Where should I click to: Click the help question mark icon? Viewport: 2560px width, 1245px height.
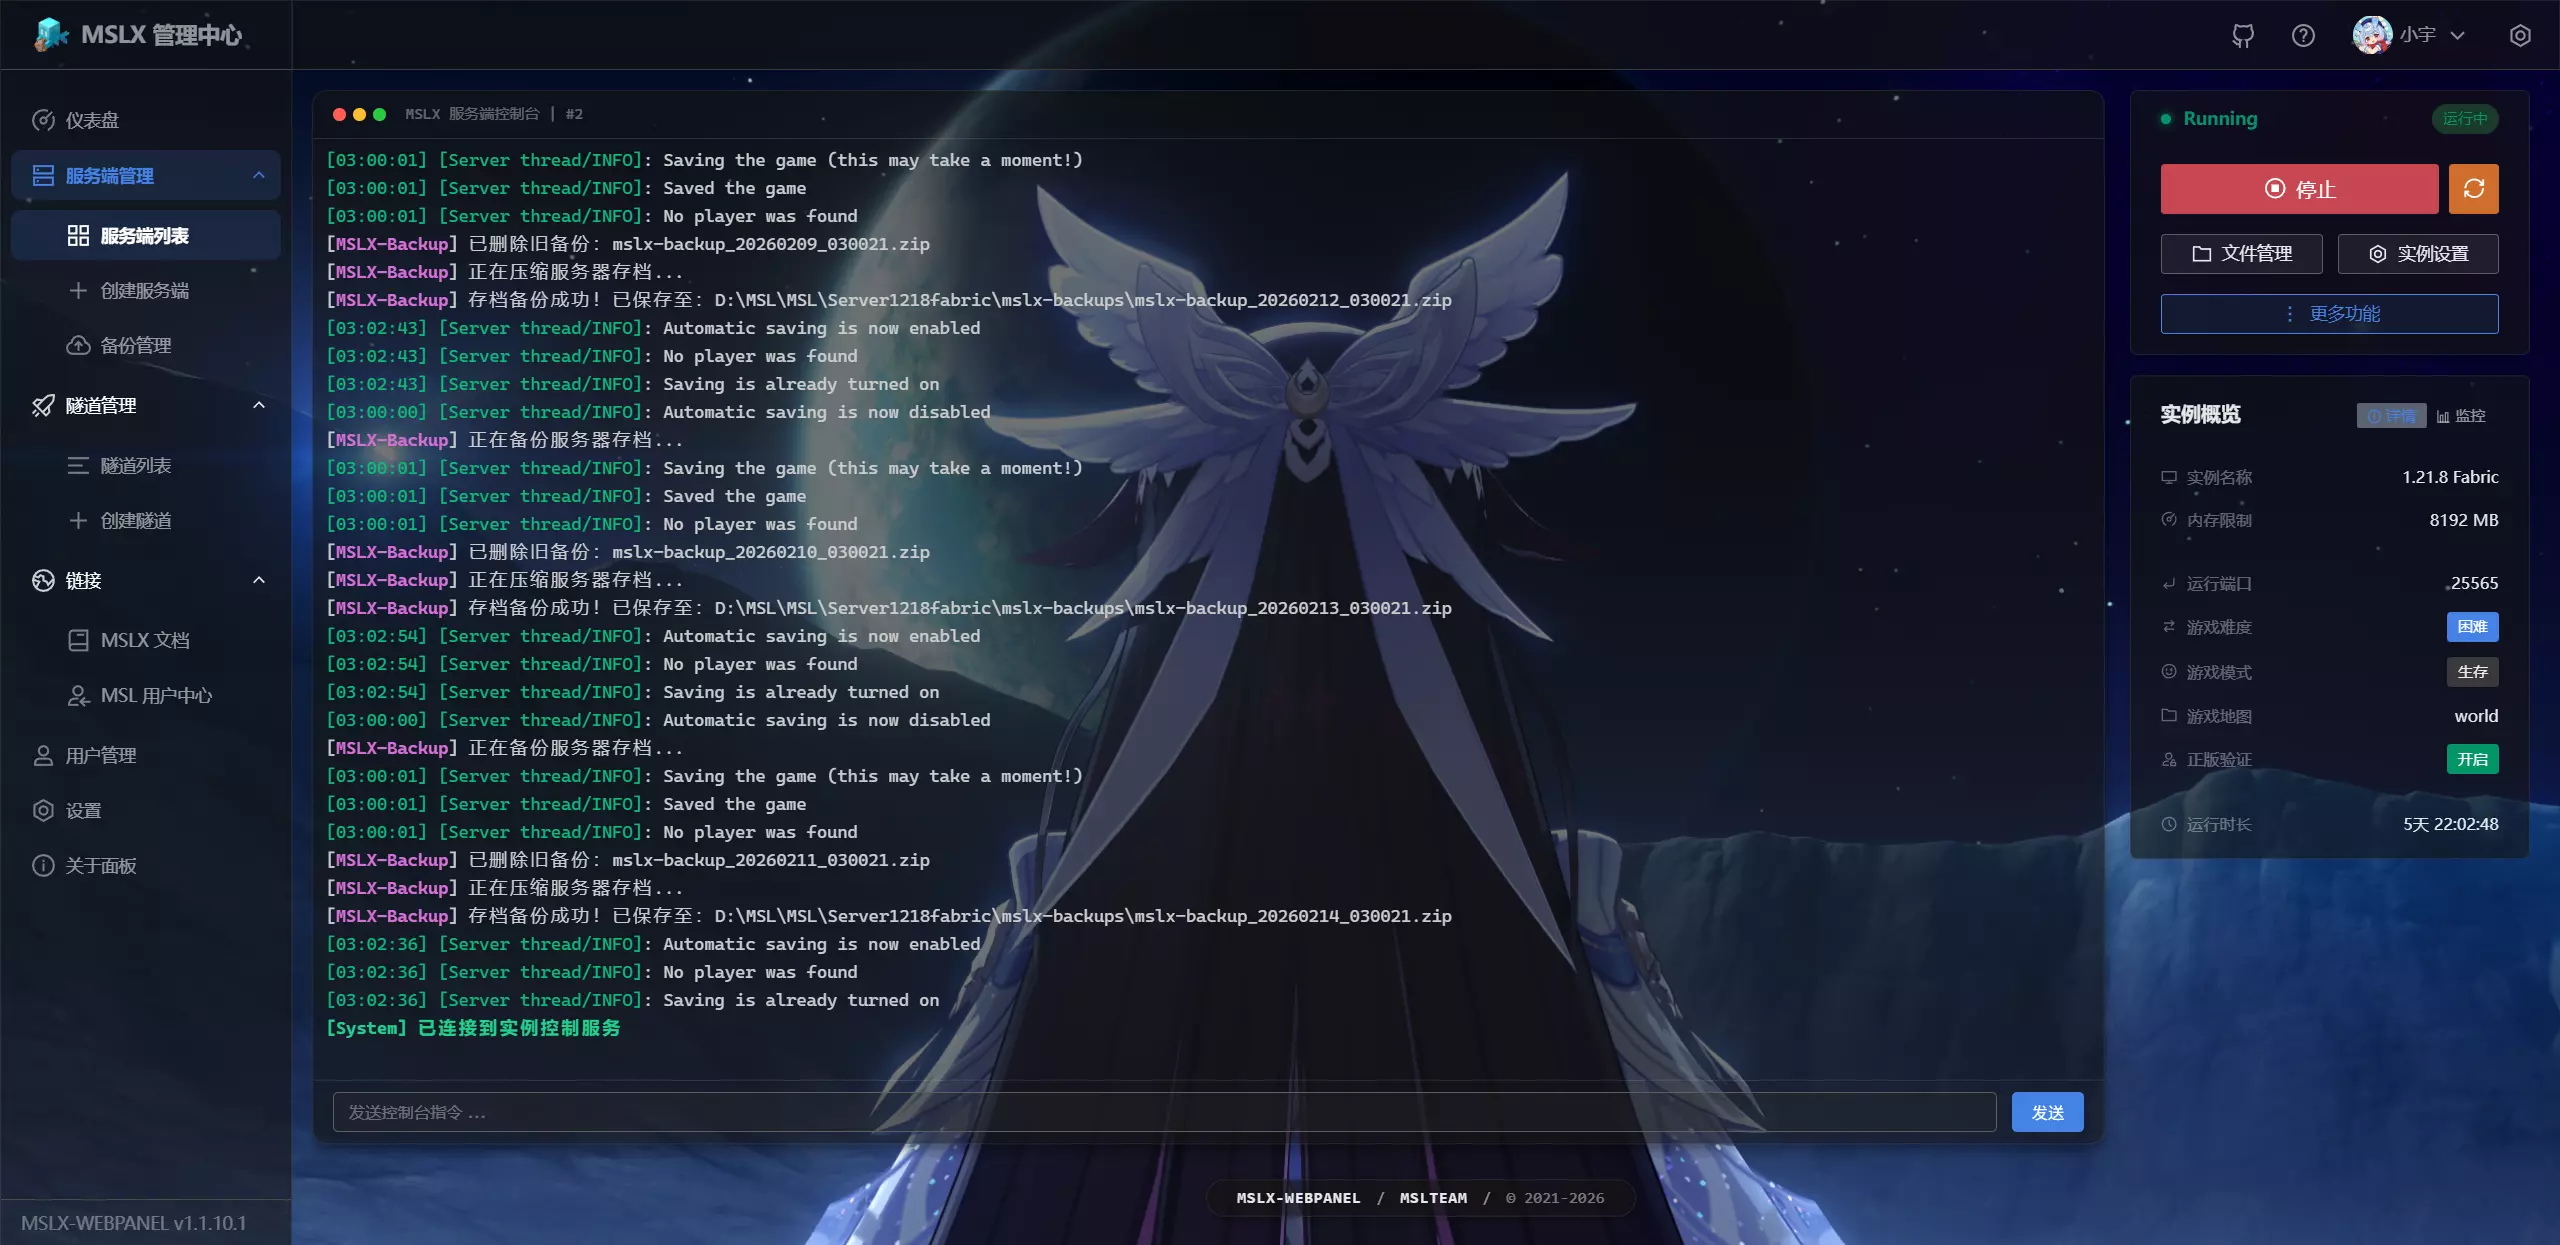click(x=2303, y=36)
